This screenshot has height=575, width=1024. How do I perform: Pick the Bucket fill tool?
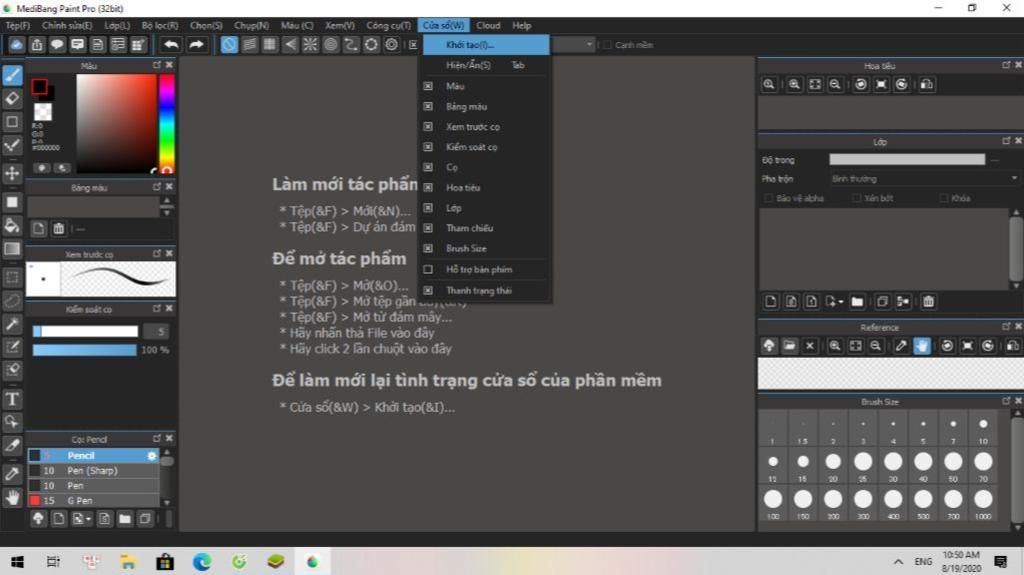click(x=12, y=225)
